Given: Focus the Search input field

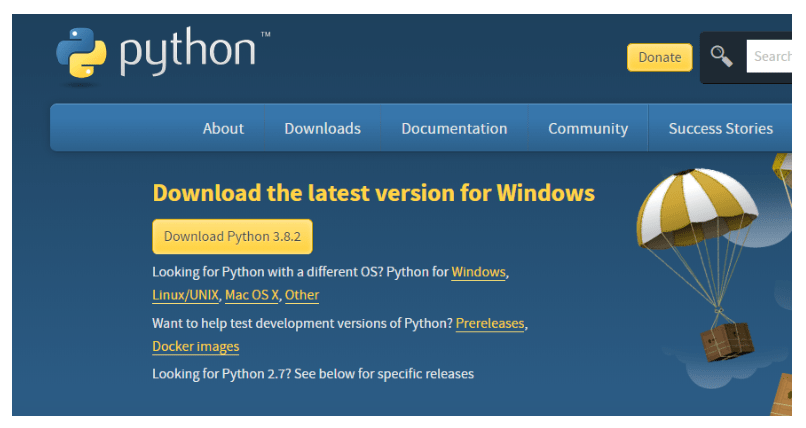Looking at the screenshot, I should 770,56.
